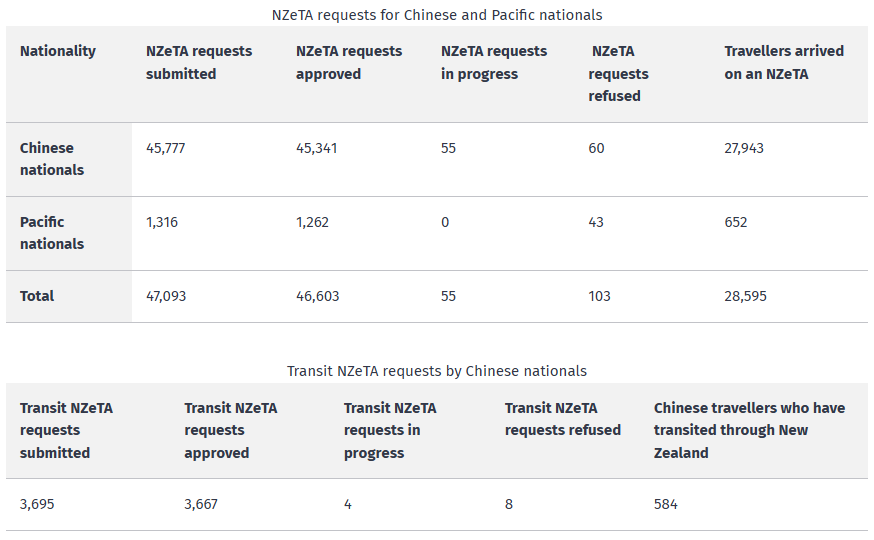
Task: Click the 1,262 approved requests cell
Action: 312,222
